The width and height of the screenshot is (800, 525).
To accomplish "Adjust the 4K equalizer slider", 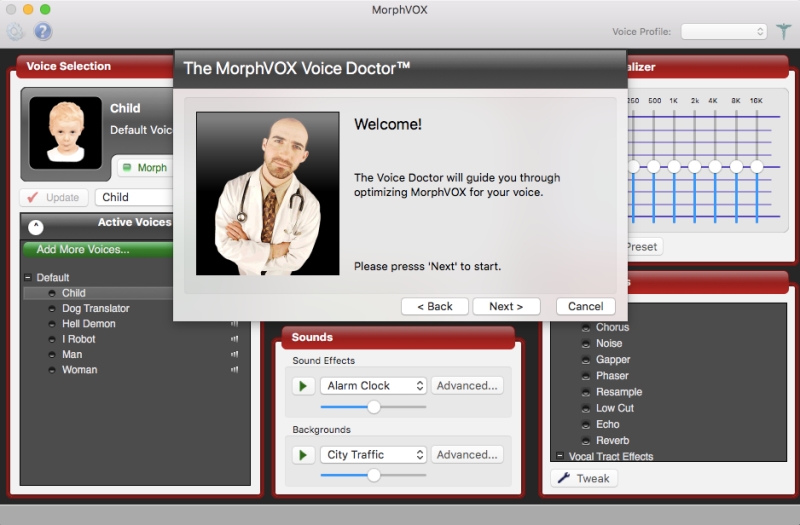I will pos(715,166).
